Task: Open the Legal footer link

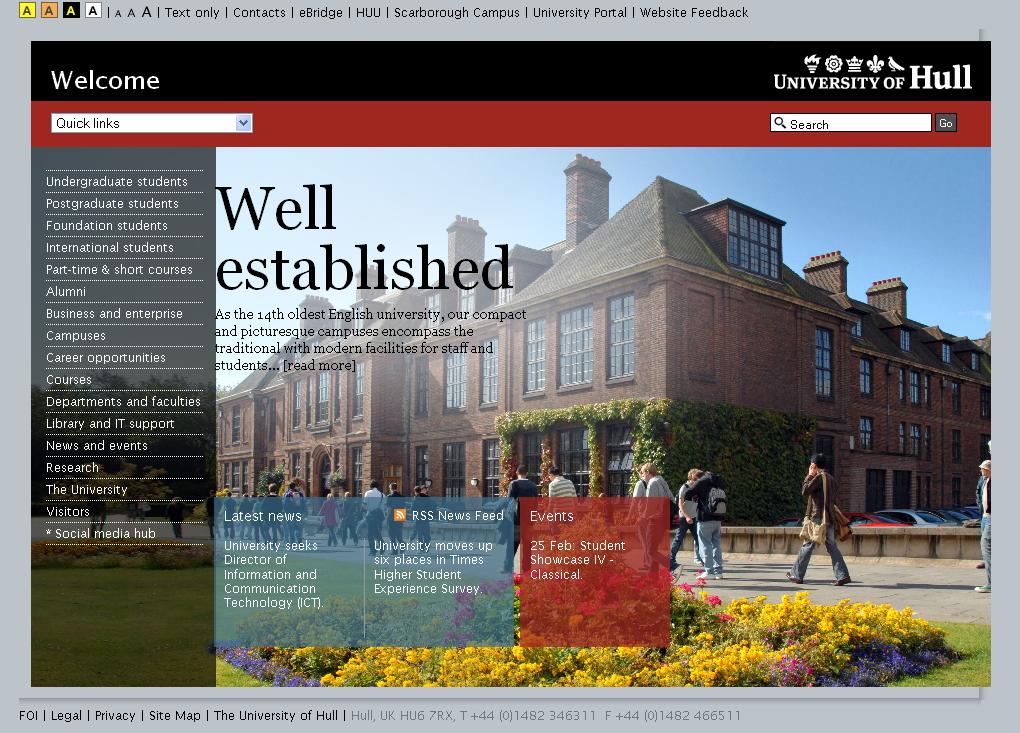Action: pos(66,715)
